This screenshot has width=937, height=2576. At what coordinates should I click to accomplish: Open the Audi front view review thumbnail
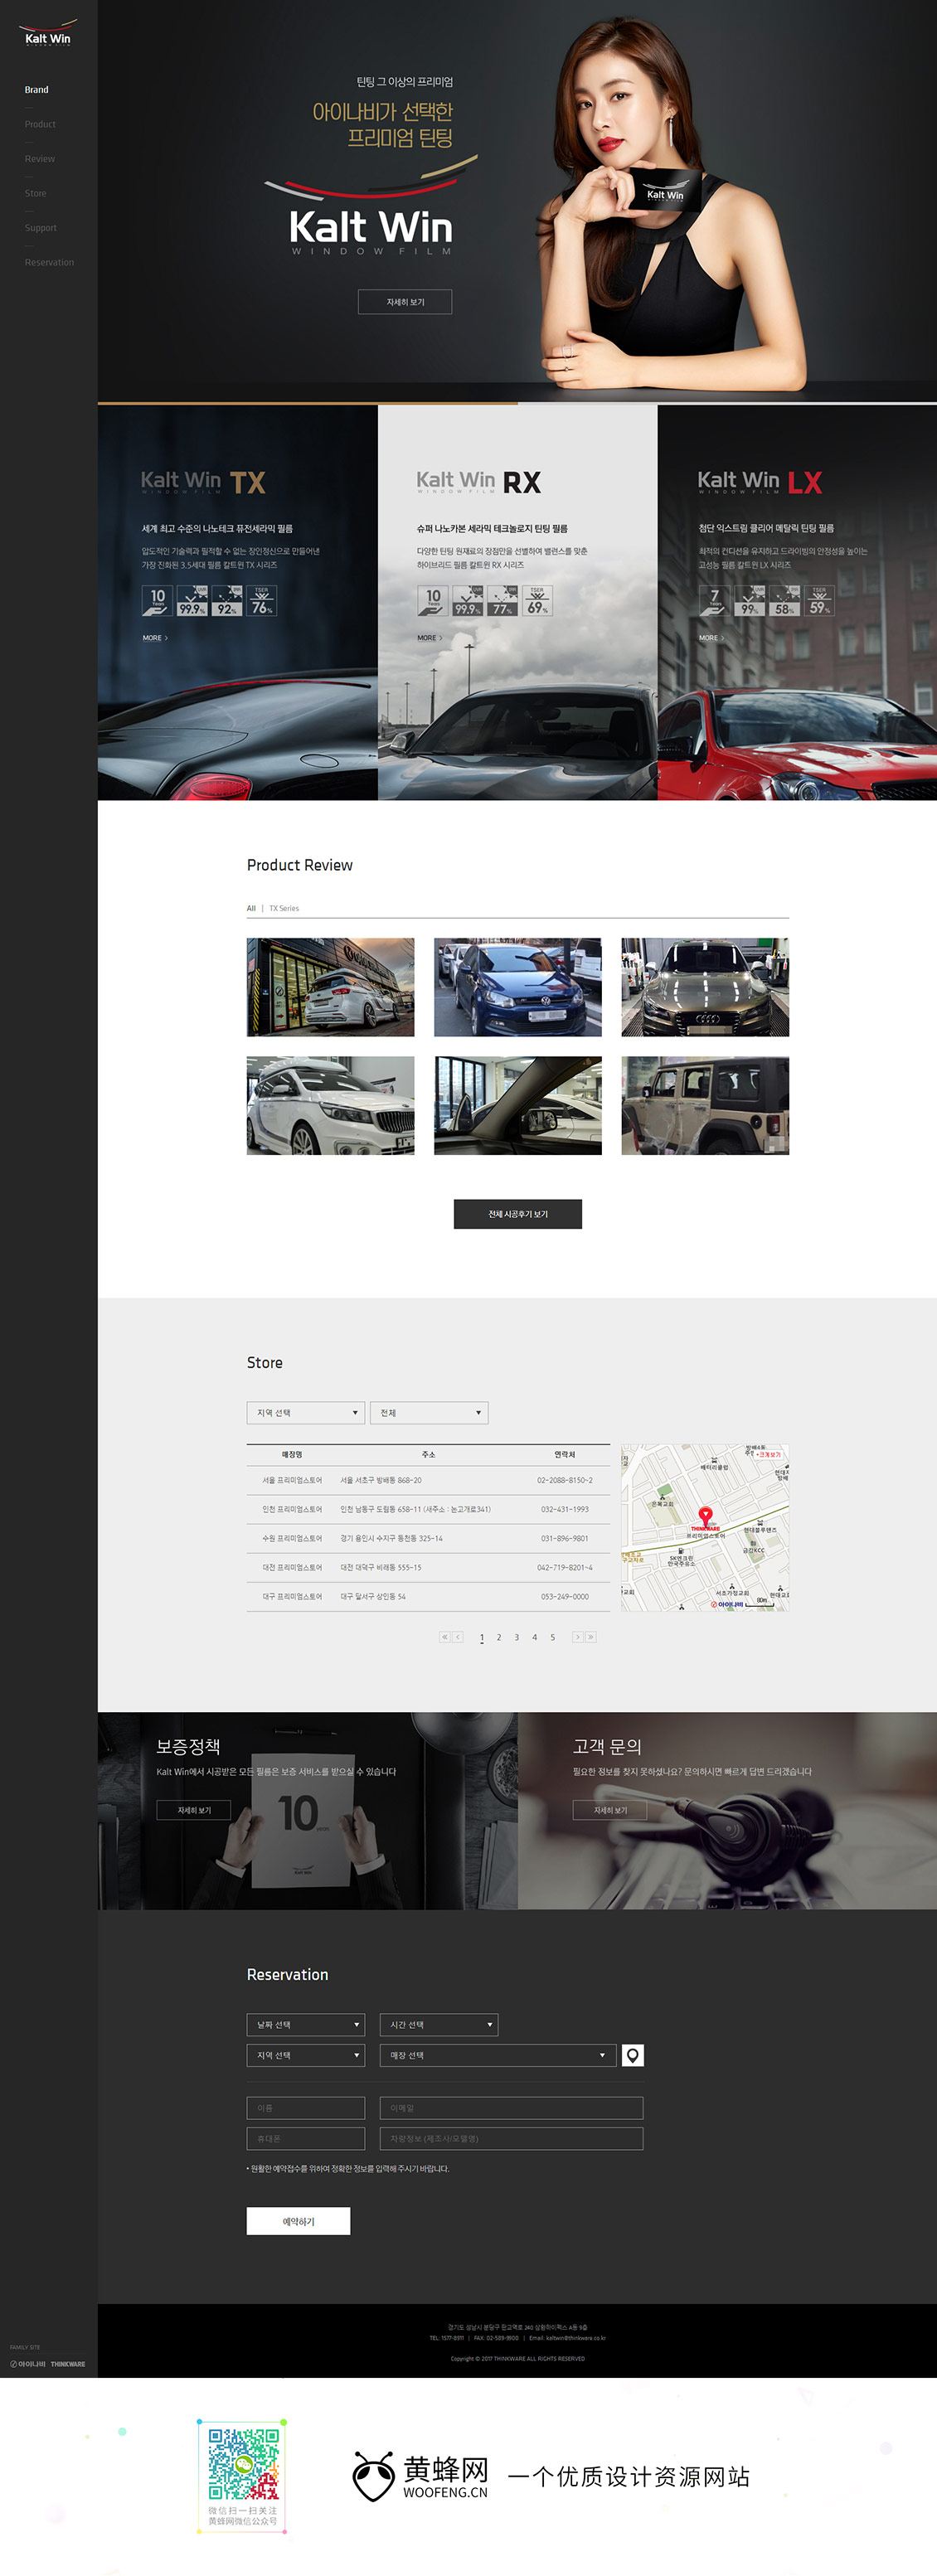coord(705,987)
